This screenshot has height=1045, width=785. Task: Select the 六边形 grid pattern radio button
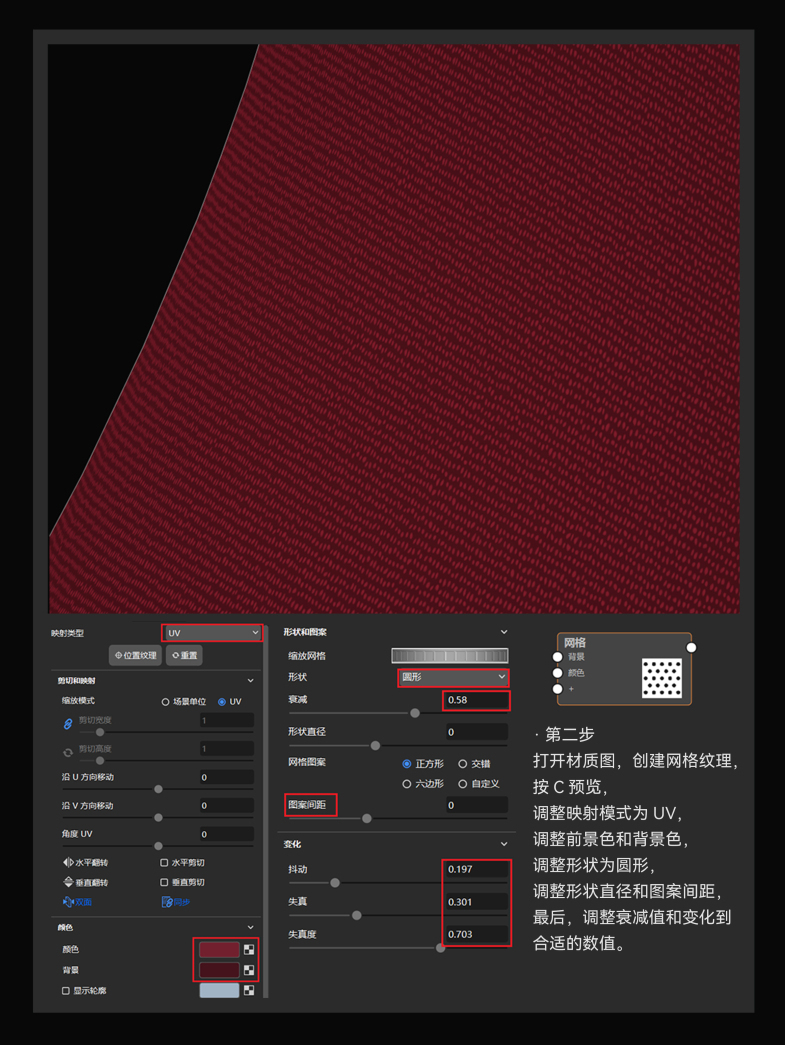[x=407, y=784]
